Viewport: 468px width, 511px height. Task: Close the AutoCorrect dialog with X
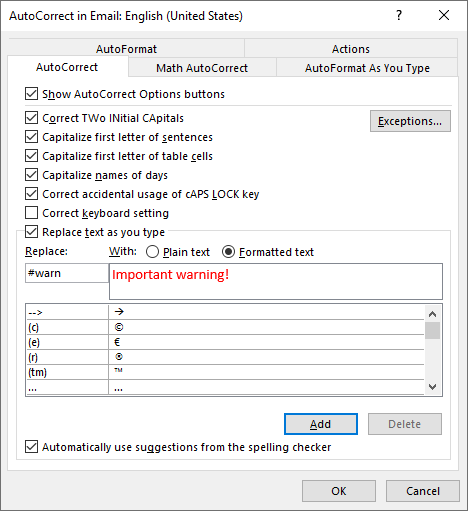click(444, 15)
